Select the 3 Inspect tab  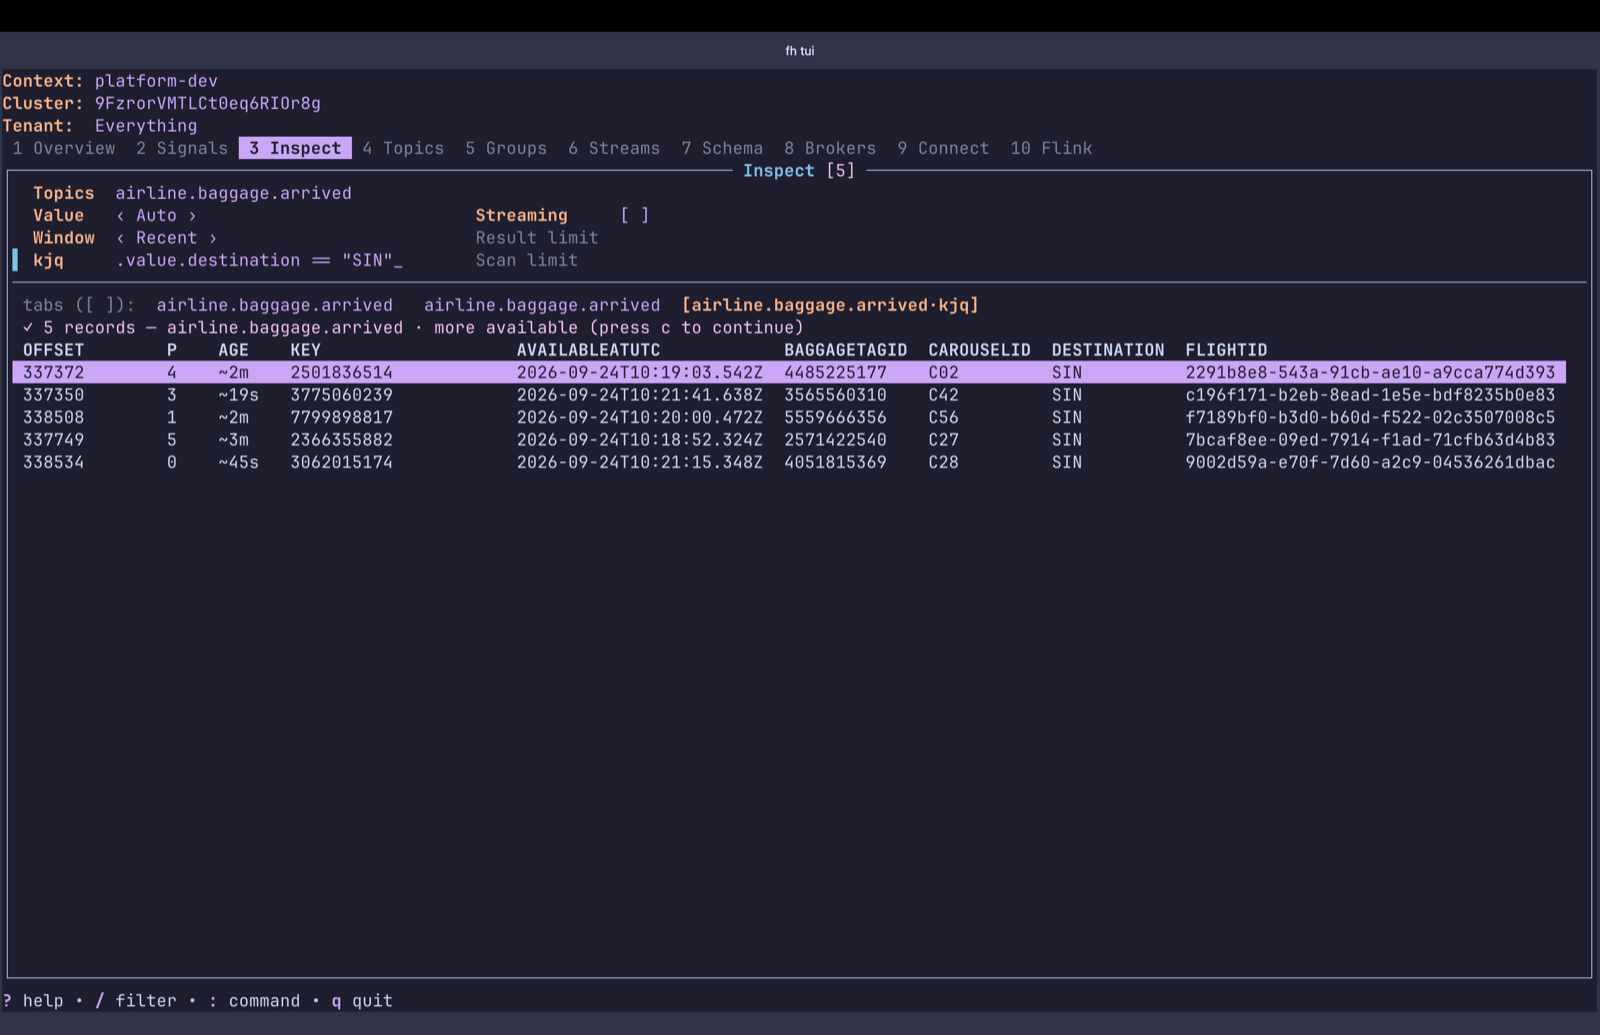295,148
